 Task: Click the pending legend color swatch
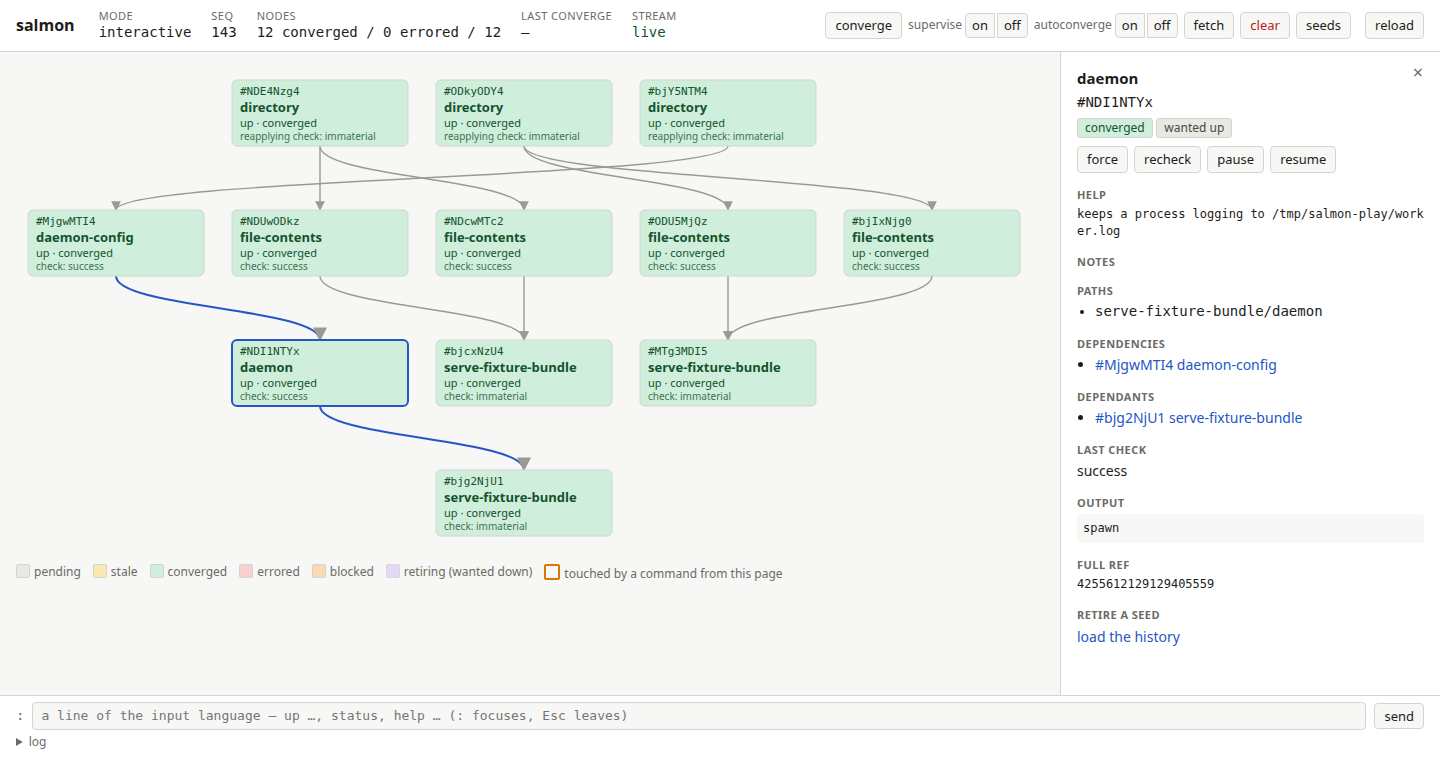tap(23, 572)
